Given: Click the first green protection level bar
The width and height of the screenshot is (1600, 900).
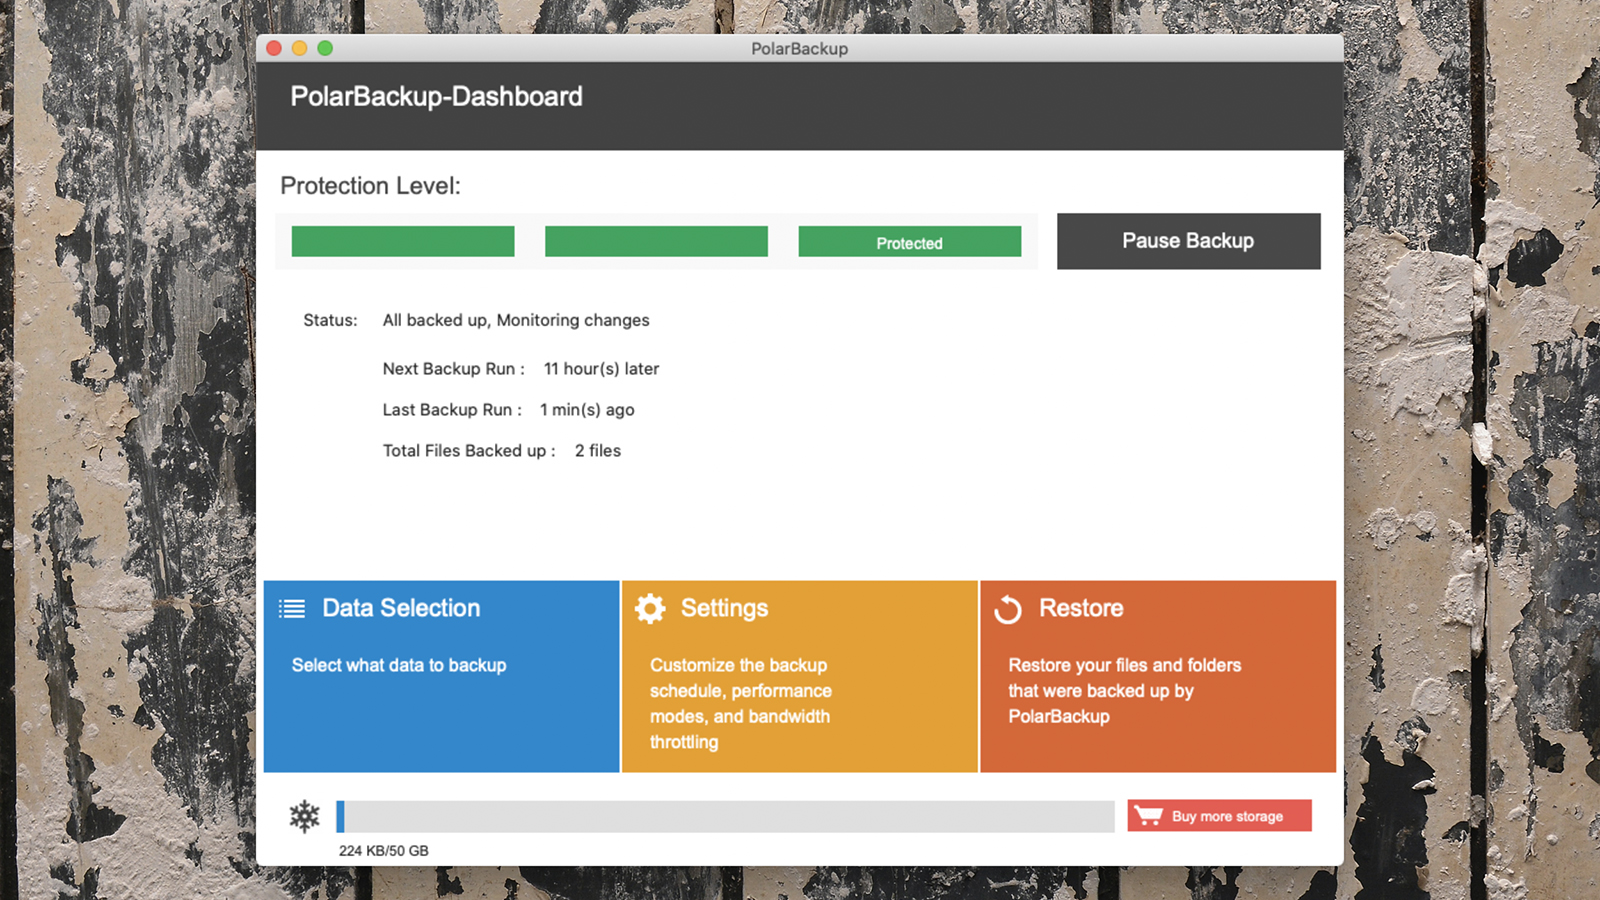Looking at the screenshot, I should click(x=403, y=242).
